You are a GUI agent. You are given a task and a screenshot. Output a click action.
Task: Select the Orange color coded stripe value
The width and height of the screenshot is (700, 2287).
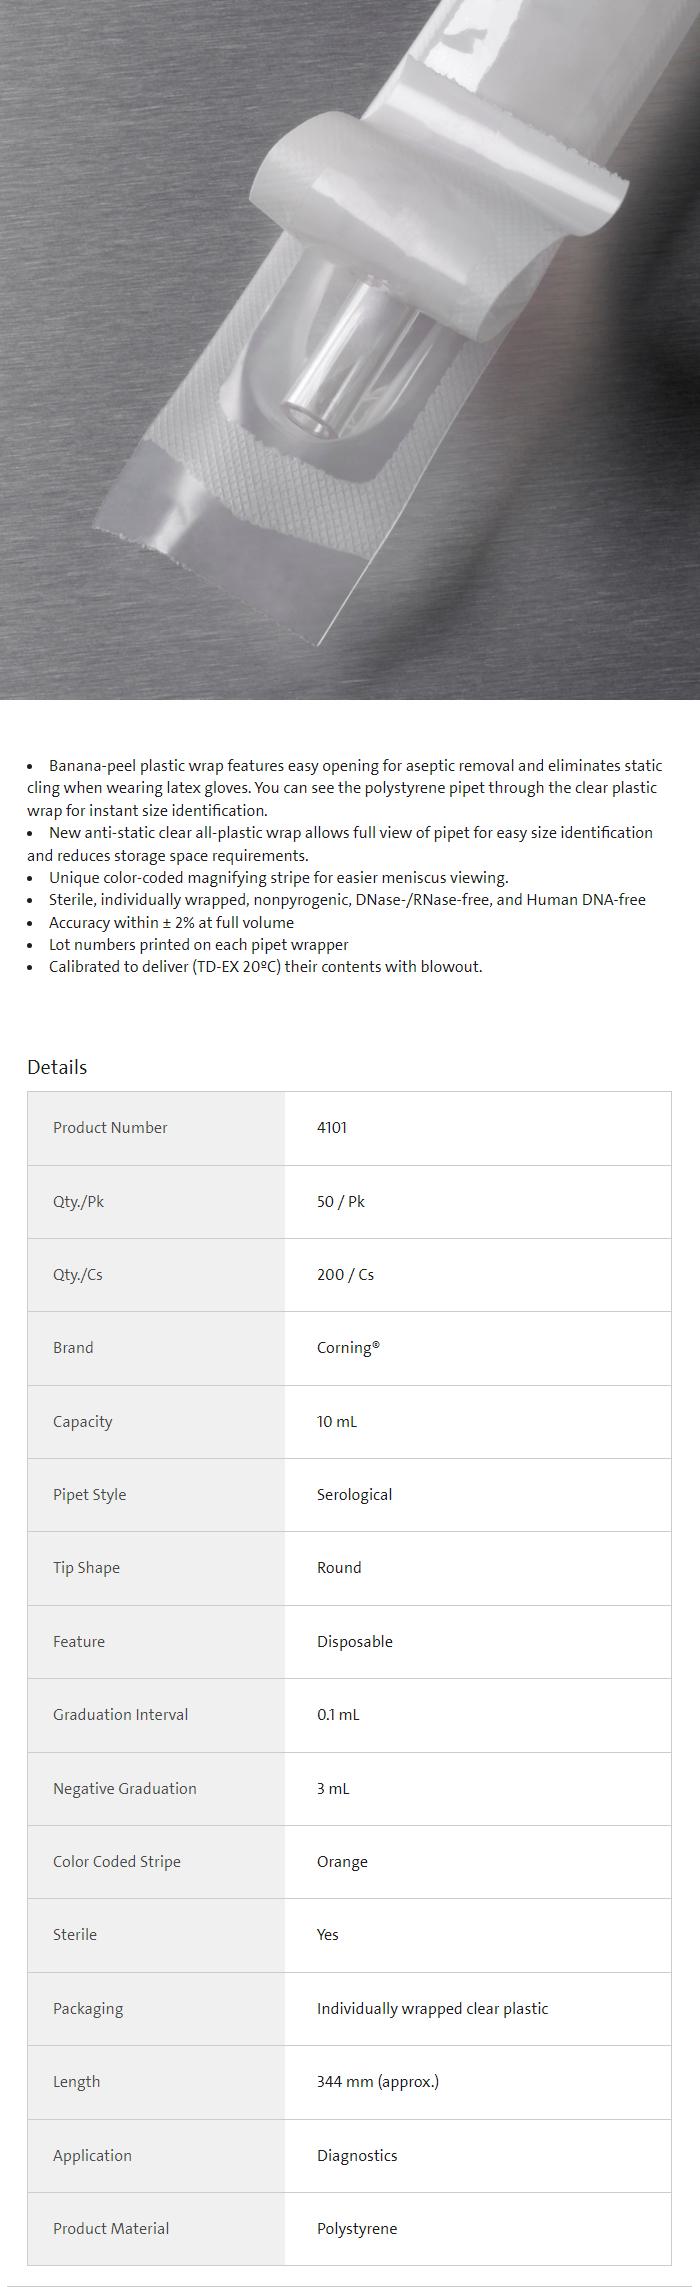(342, 1862)
